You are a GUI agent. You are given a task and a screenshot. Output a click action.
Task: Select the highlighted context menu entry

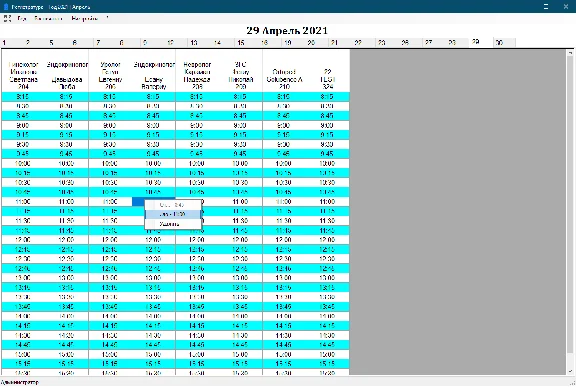[x=173, y=214]
